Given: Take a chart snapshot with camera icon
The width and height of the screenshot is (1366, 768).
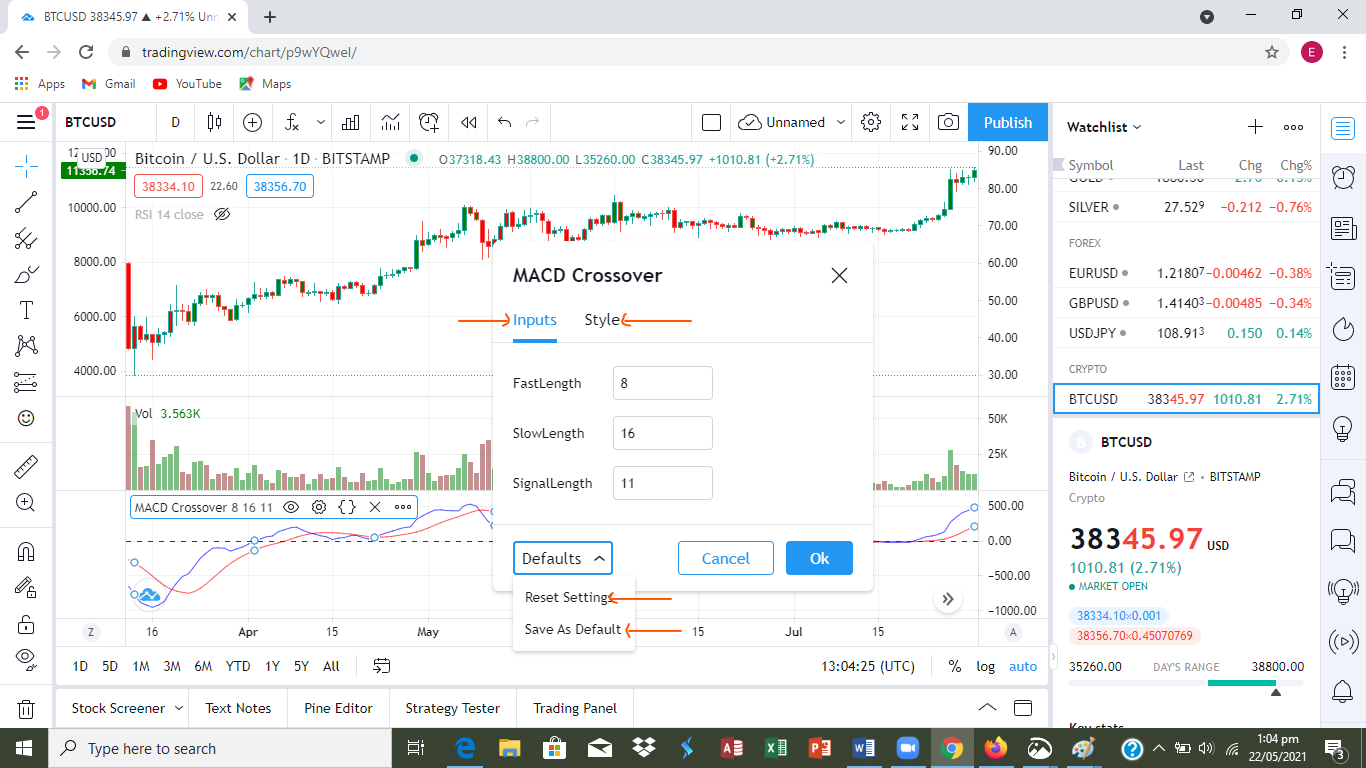Looking at the screenshot, I should coord(948,122).
